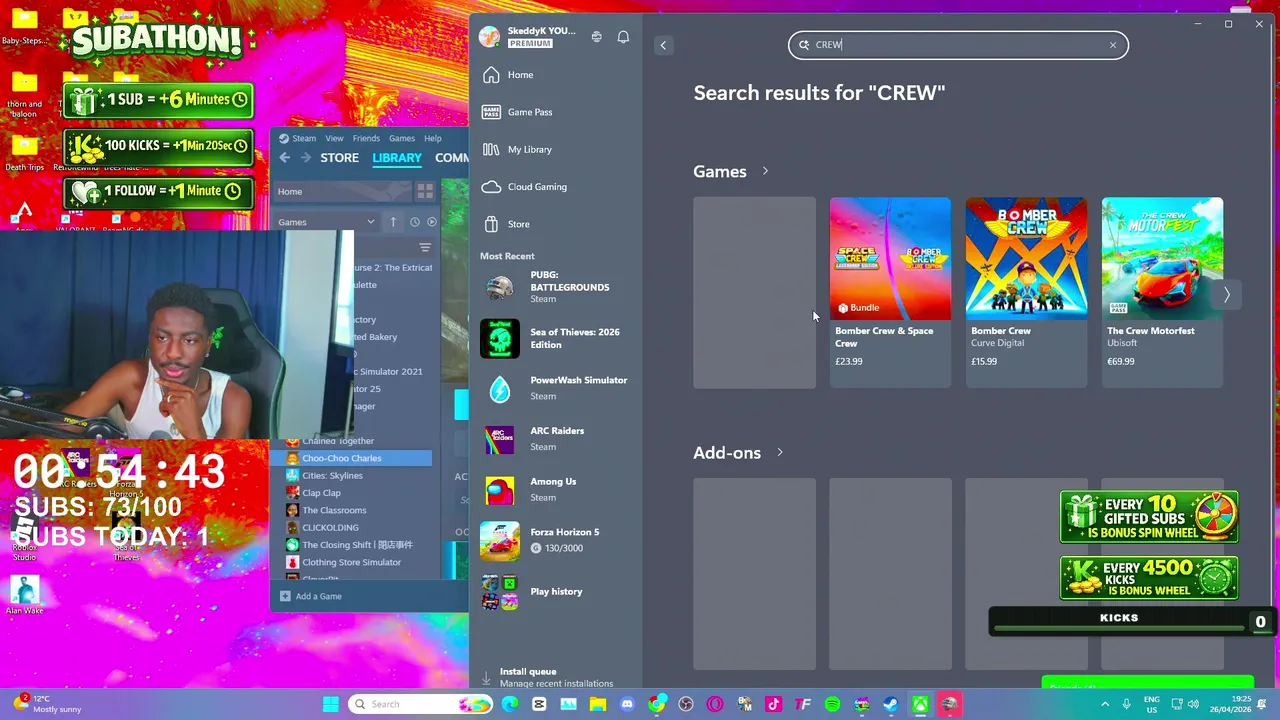Open SkeddyK profile avatar in Xbox app

point(489,37)
